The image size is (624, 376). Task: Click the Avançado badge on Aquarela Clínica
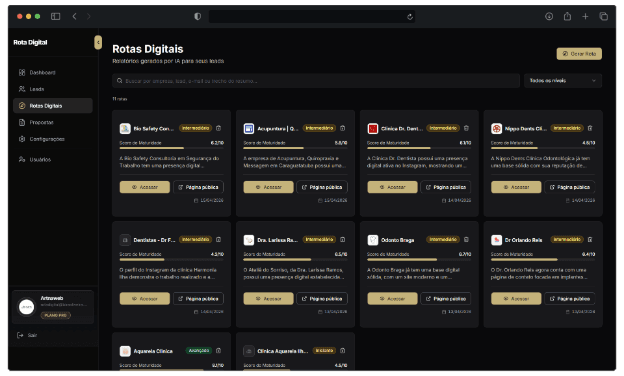click(199, 351)
